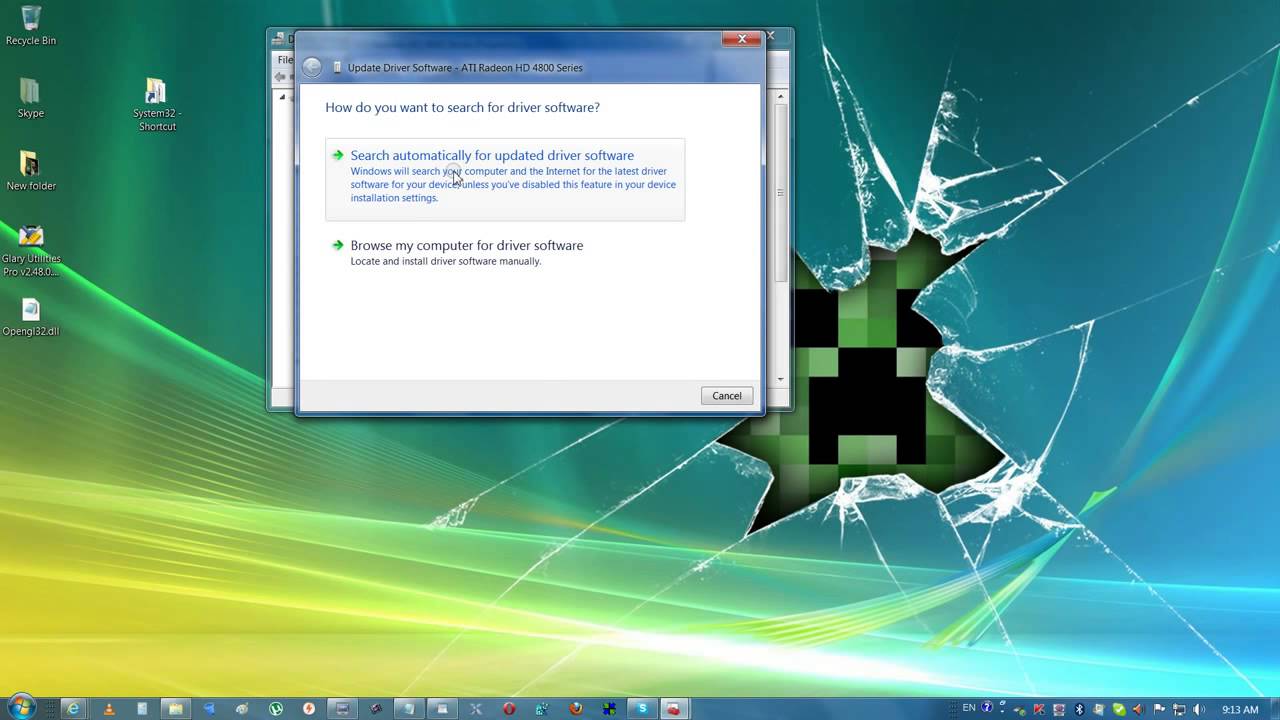Click the back arrow in Update Driver Software
1280x720 pixels.
pos(312,67)
